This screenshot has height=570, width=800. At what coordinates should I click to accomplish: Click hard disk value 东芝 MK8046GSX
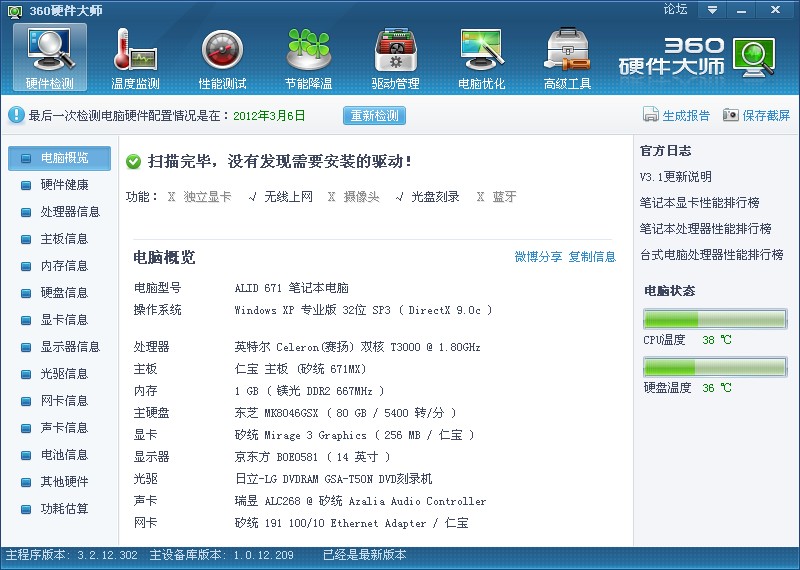pyautogui.click(x=345, y=413)
